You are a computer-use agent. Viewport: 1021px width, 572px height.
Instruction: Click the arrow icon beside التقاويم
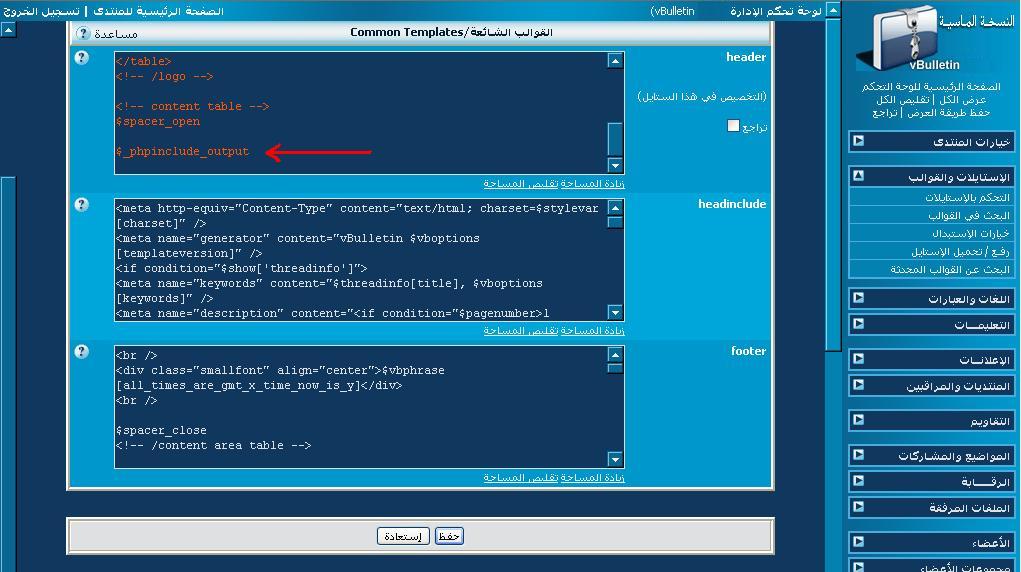click(x=858, y=420)
